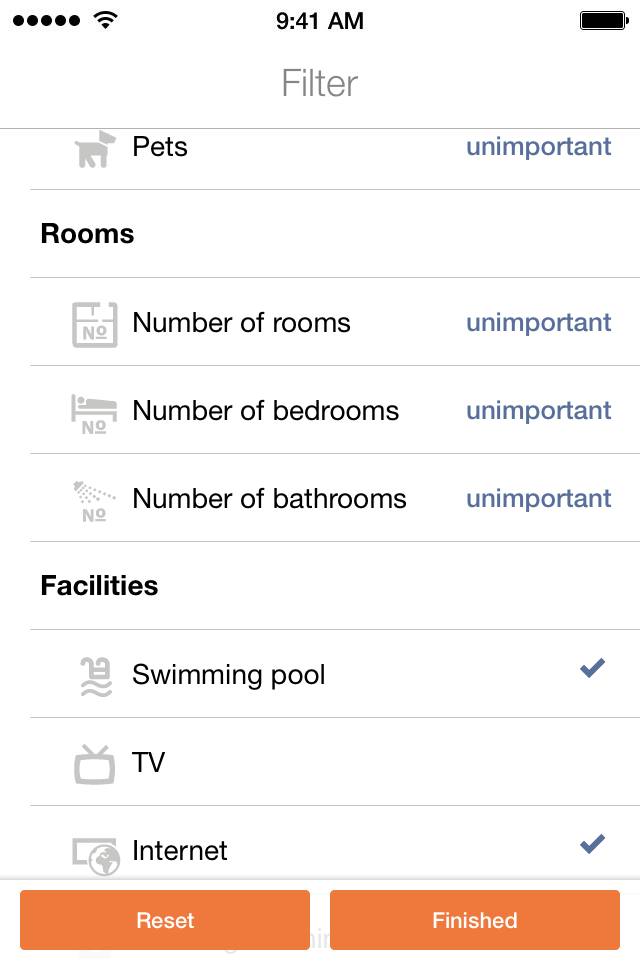Tap the Filter title in header
Viewport: 640px width, 960px height.
tap(319, 83)
